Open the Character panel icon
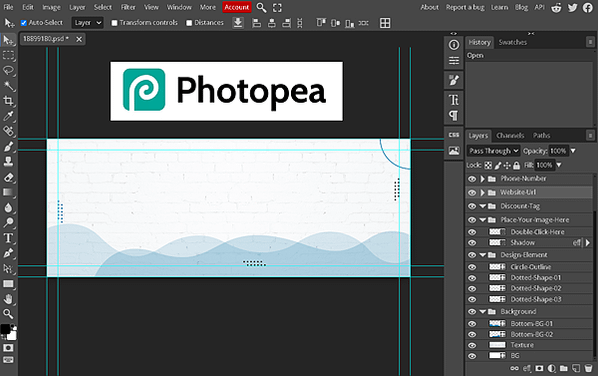598x376 pixels. pyautogui.click(x=454, y=100)
